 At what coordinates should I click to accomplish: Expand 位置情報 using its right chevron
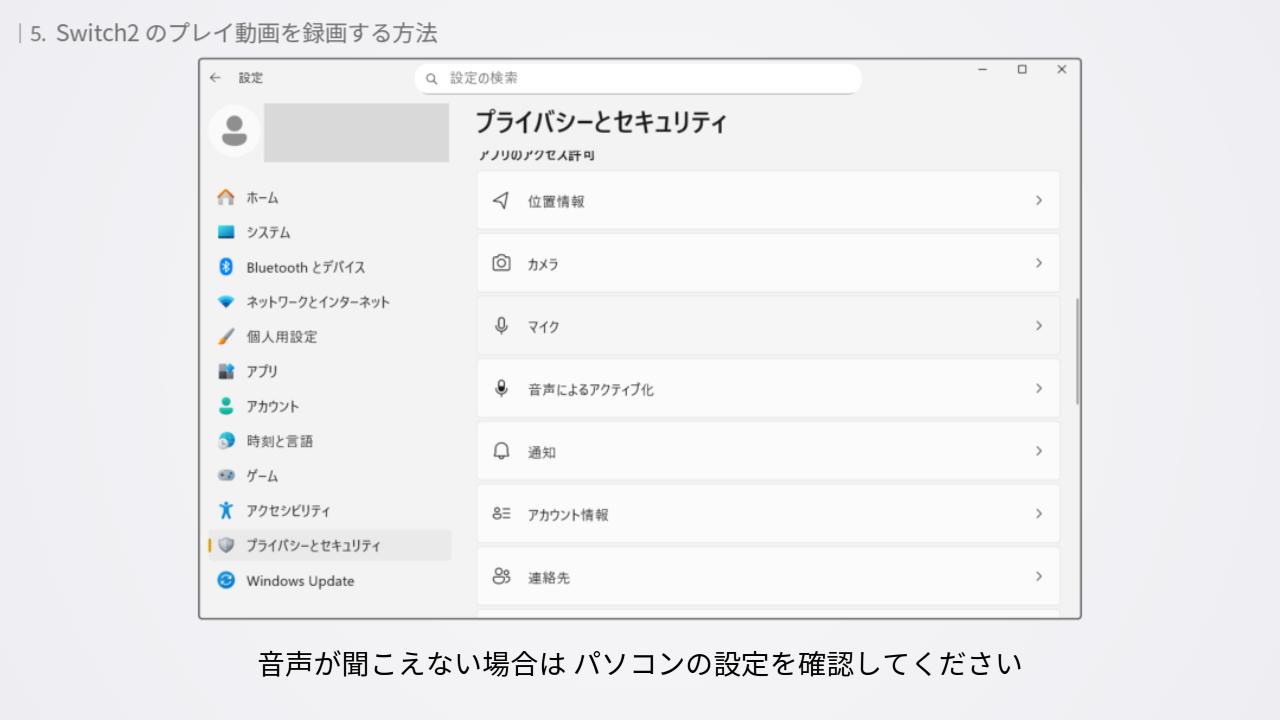coord(1039,201)
